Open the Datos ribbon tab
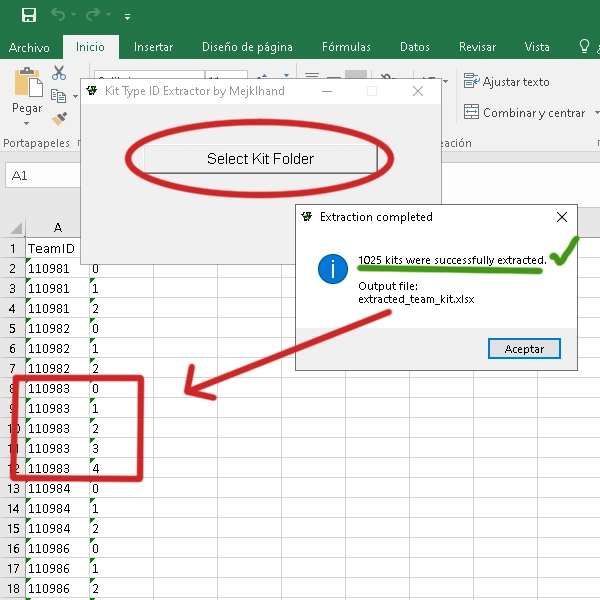This screenshot has width=600, height=600. tap(415, 47)
